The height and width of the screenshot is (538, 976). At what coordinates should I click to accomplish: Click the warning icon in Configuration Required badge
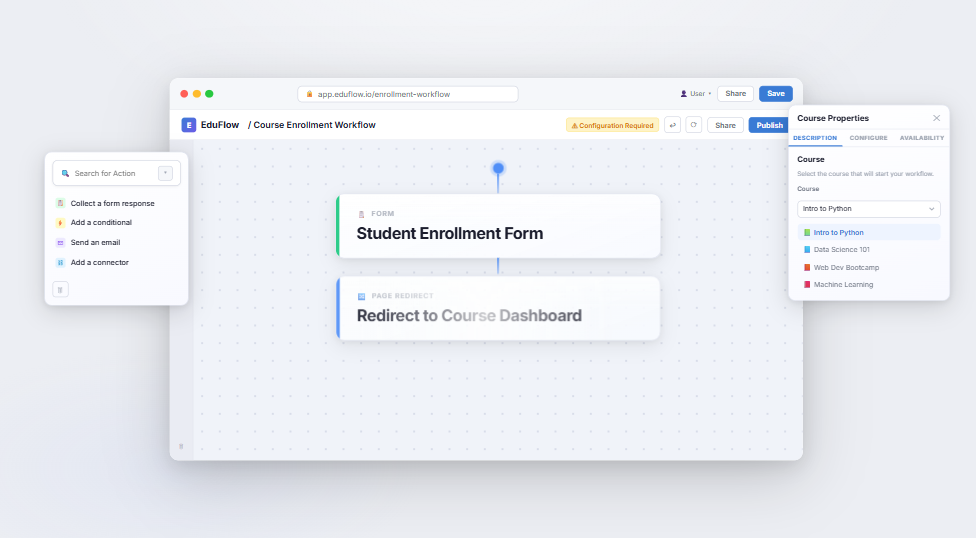pos(575,126)
